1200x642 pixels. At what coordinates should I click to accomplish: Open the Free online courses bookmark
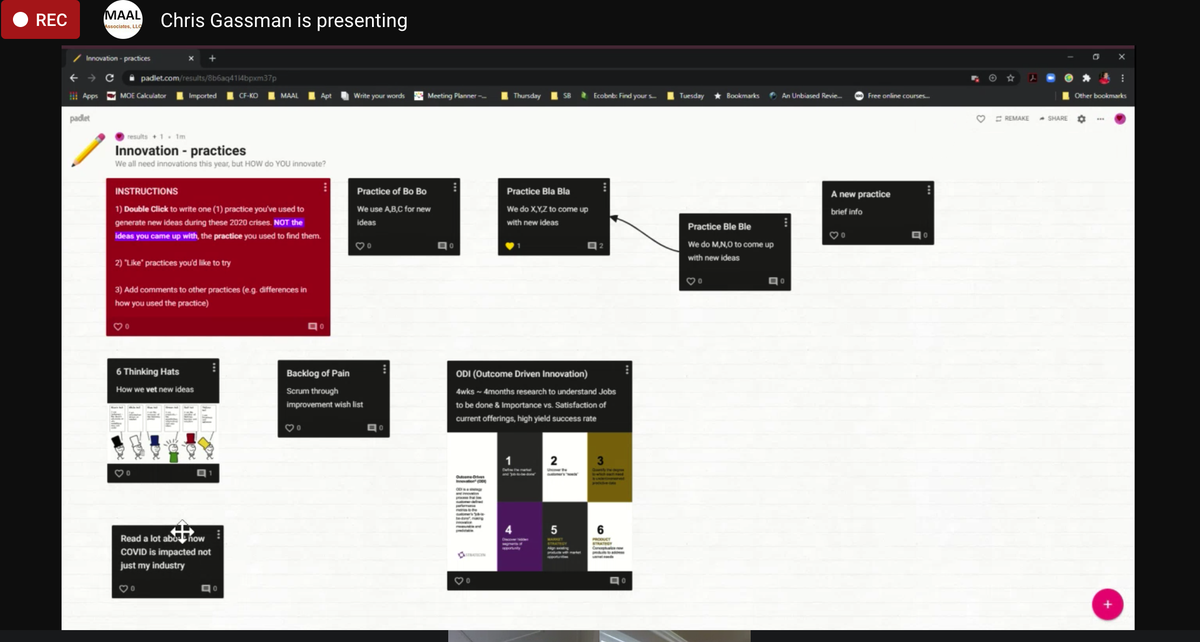893,96
